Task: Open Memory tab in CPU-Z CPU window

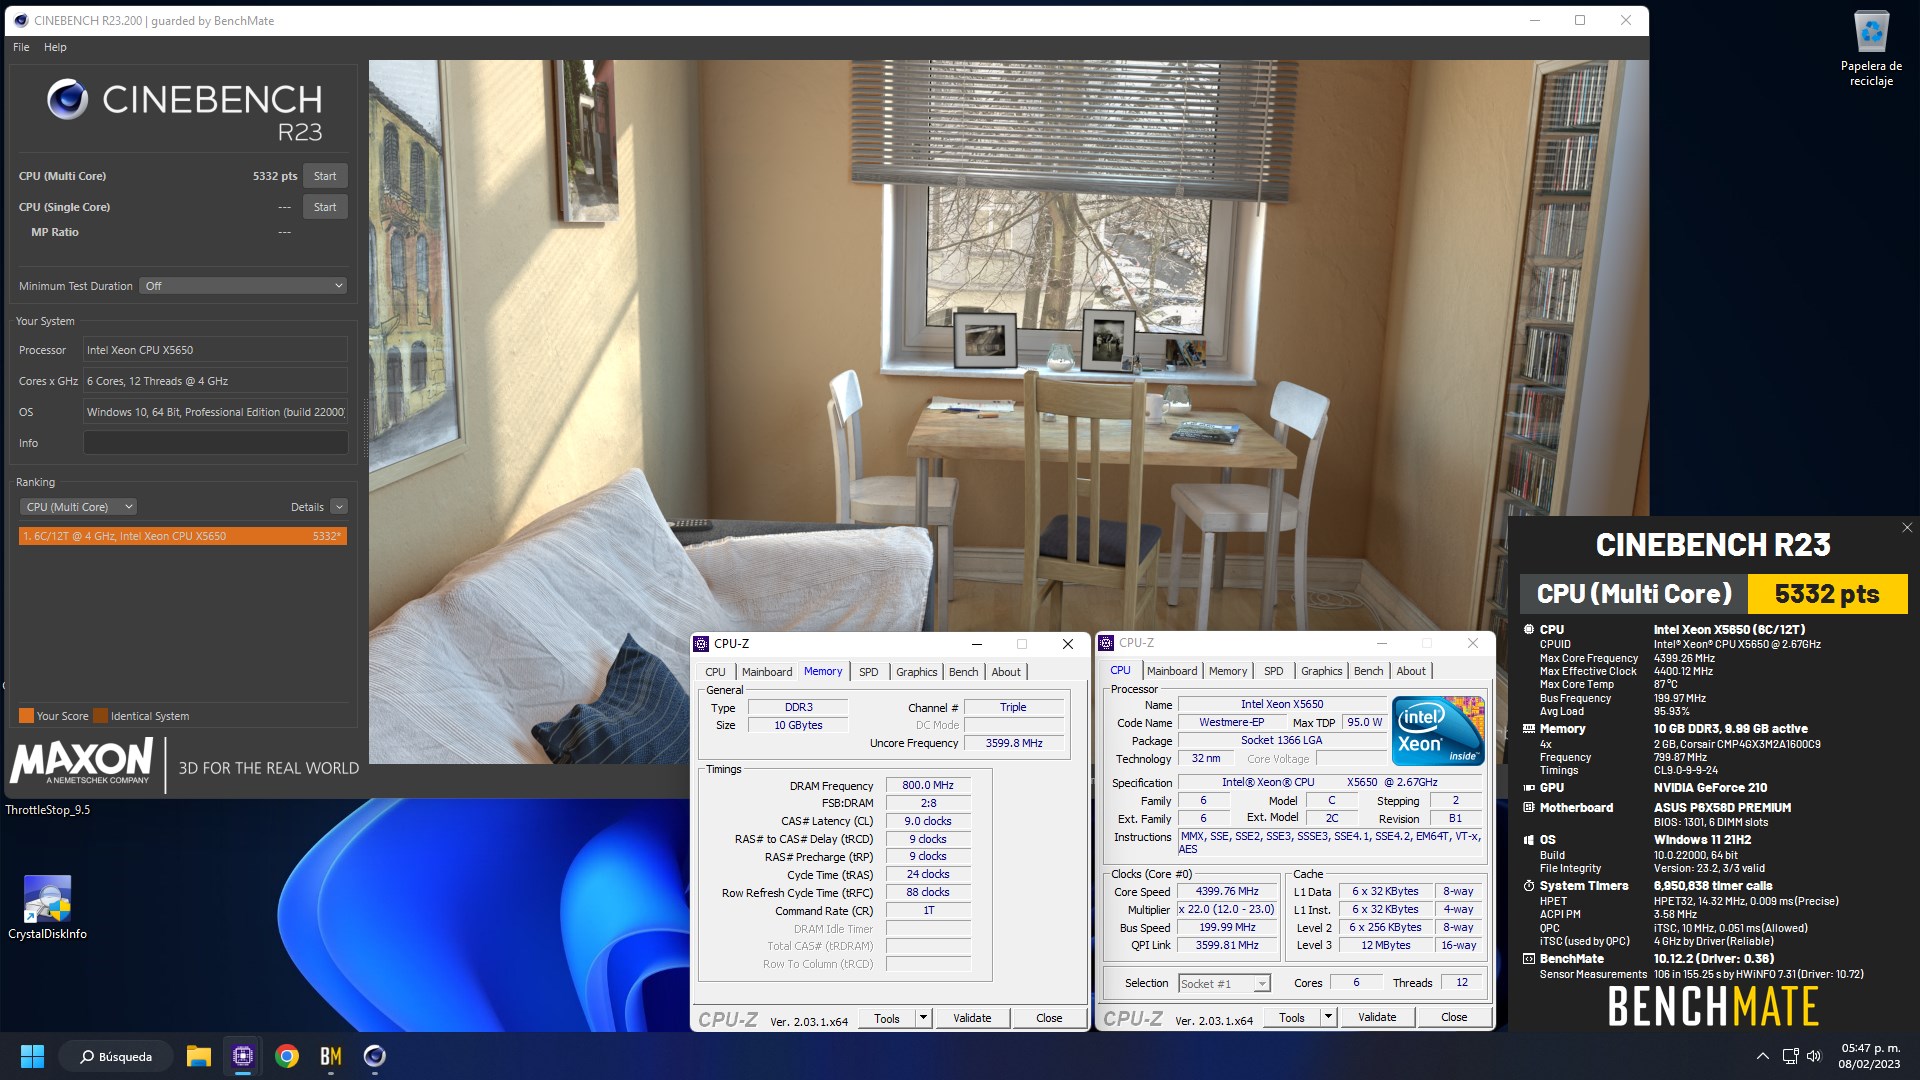Action: 1227,671
